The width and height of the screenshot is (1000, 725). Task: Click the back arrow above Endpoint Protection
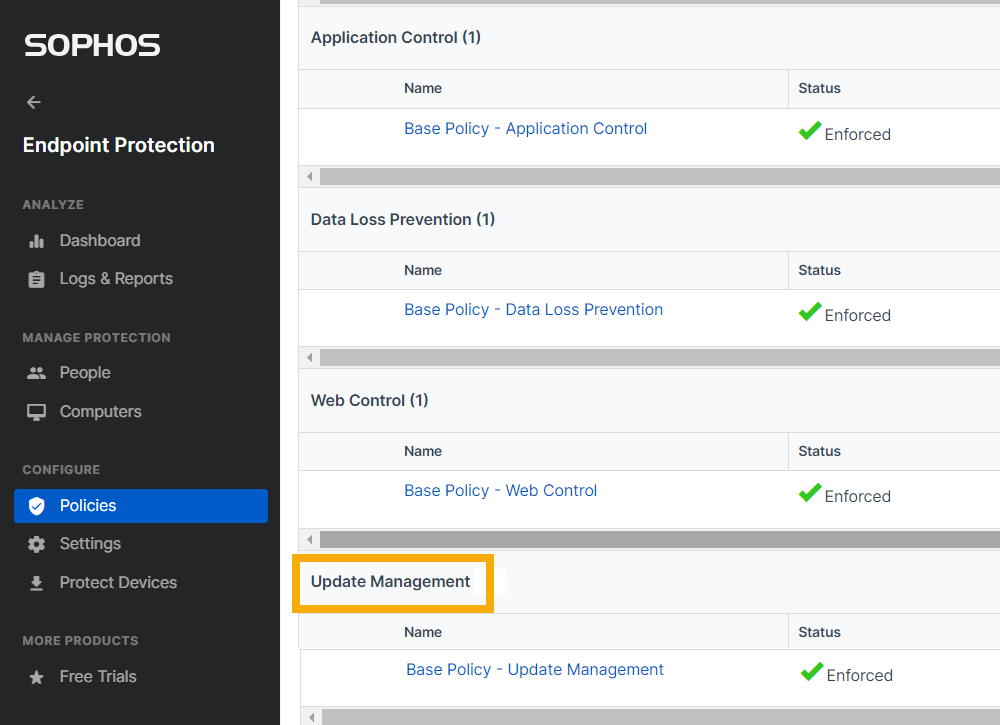pyautogui.click(x=34, y=102)
